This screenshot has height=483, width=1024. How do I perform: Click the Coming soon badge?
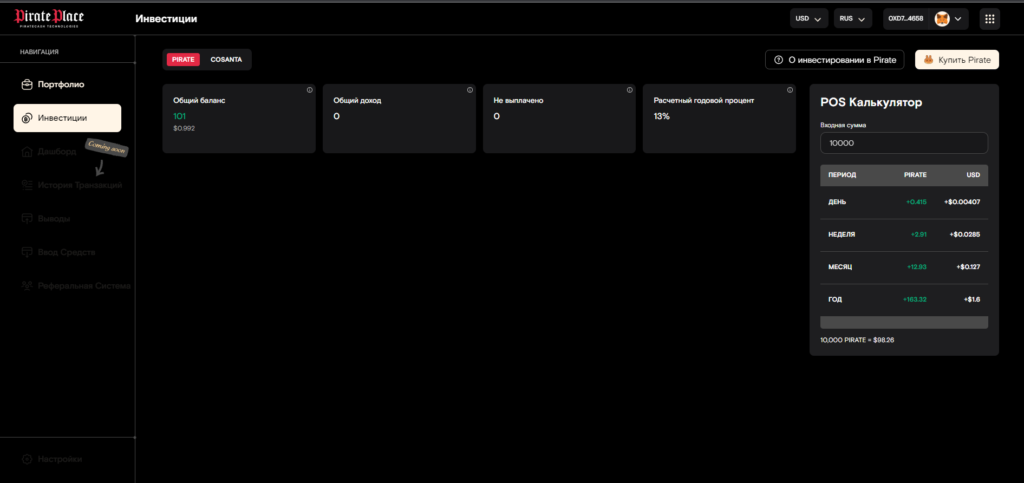(x=107, y=147)
